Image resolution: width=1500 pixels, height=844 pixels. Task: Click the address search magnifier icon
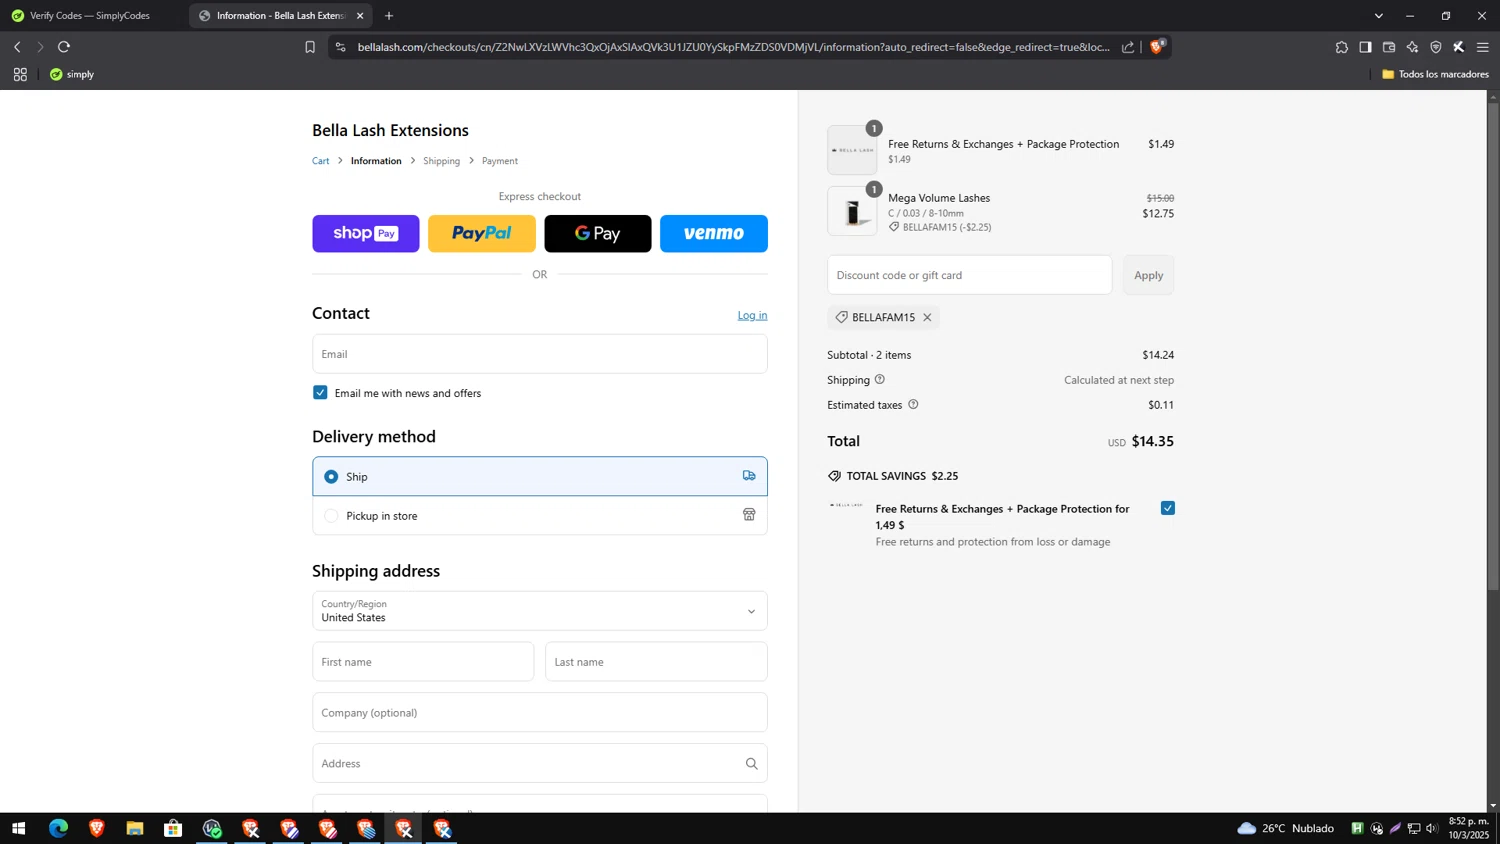click(x=751, y=764)
